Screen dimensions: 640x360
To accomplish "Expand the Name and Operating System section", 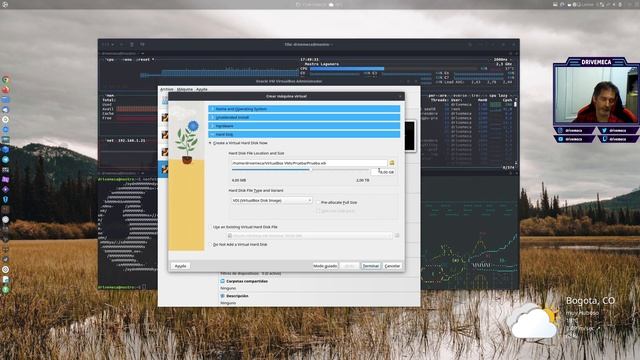I will point(304,109).
